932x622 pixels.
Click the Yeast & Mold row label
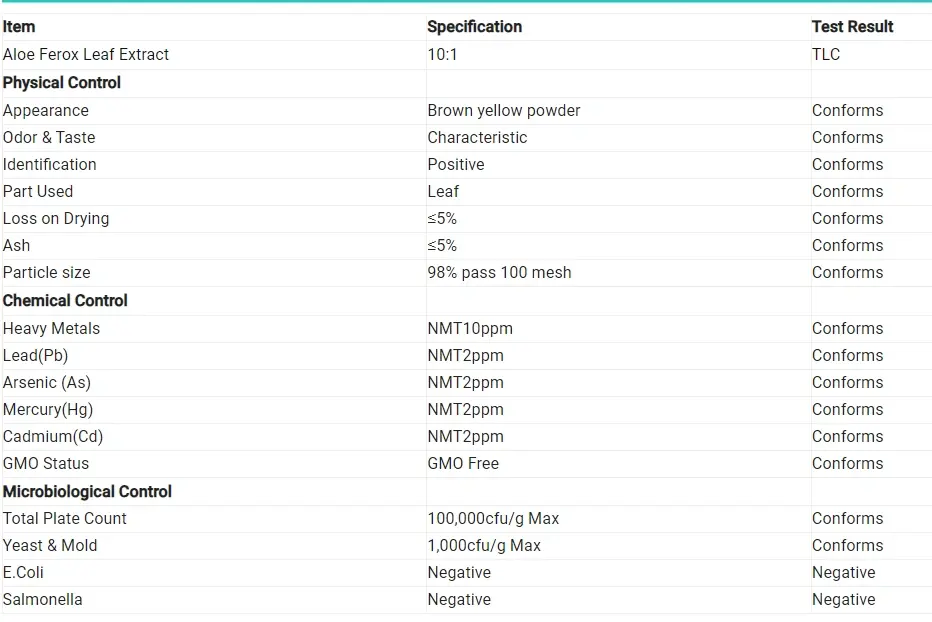click(50, 546)
